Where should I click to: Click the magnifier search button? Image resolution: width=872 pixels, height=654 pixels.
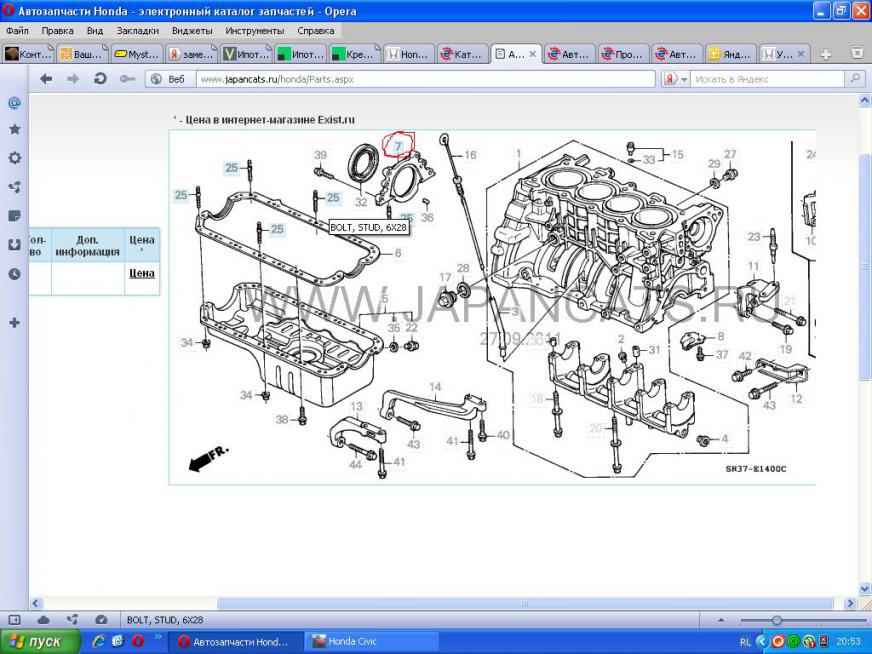pyautogui.click(x=855, y=79)
